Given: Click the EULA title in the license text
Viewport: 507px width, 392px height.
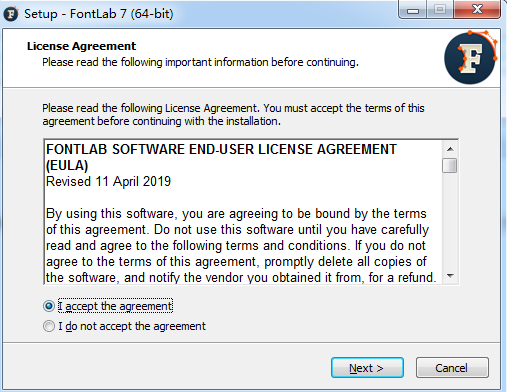Looking at the screenshot, I should point(221,157).
